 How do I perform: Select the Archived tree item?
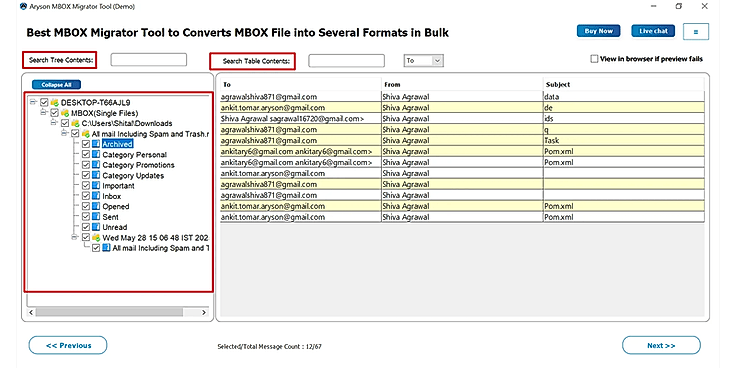(117, 144)
